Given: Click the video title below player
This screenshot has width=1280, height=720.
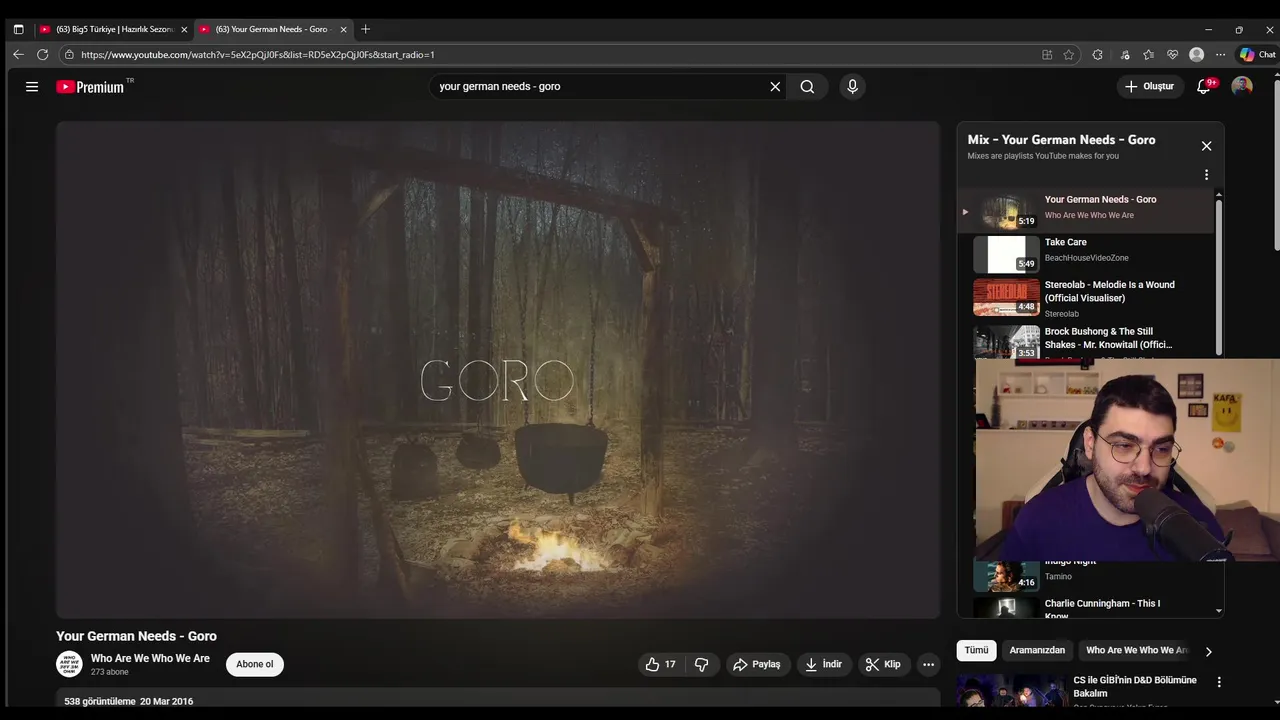Looking at the screenshot, I should pyautogui.click(x=136, y=636).
